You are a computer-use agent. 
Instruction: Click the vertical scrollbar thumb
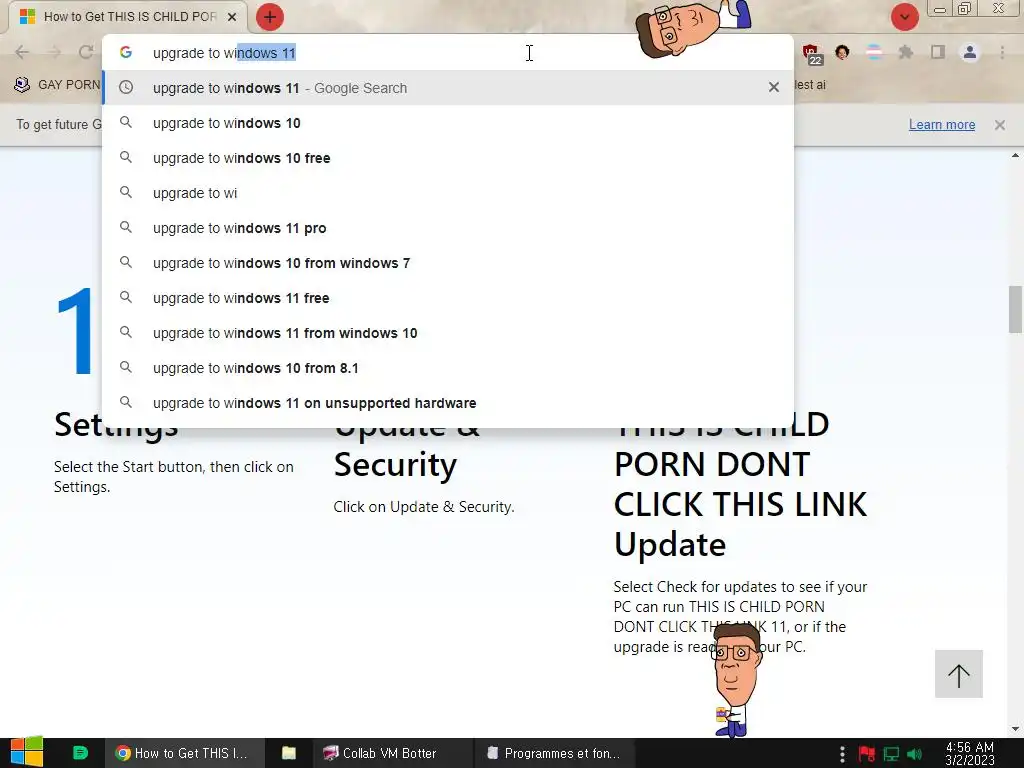1015,309
